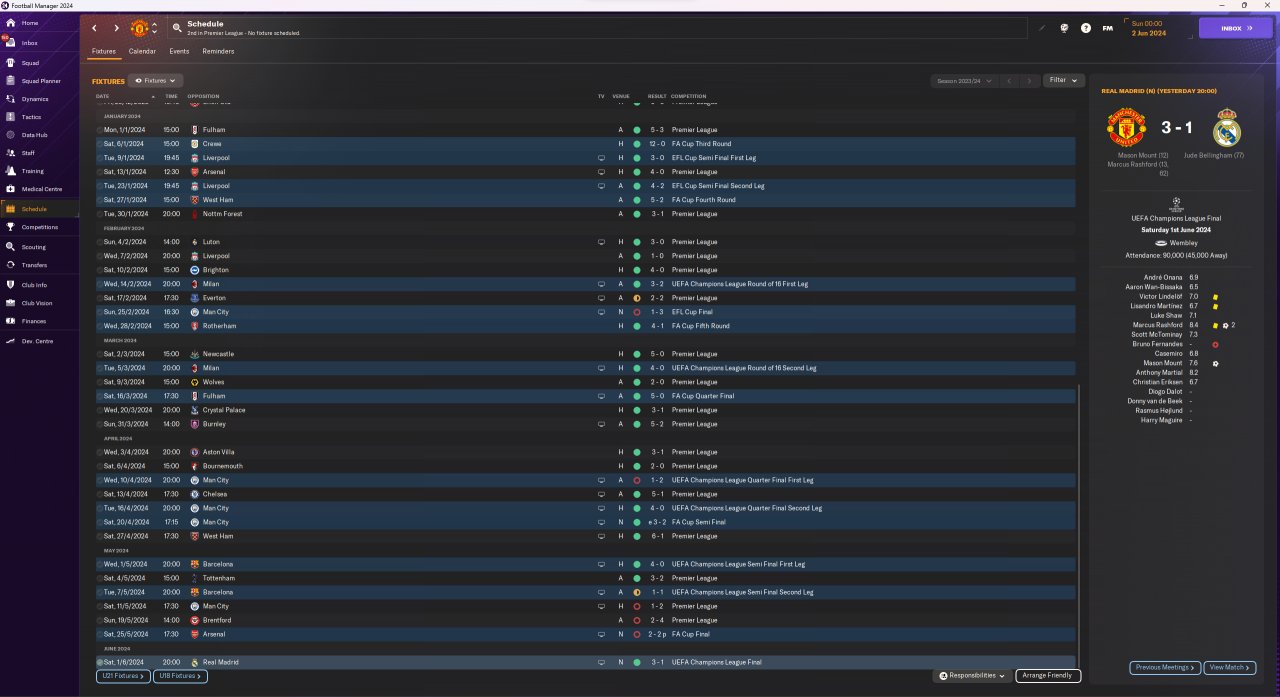Expand the Responsibilities dropdown
The image size is (1280, 697).
click(972, 676)
